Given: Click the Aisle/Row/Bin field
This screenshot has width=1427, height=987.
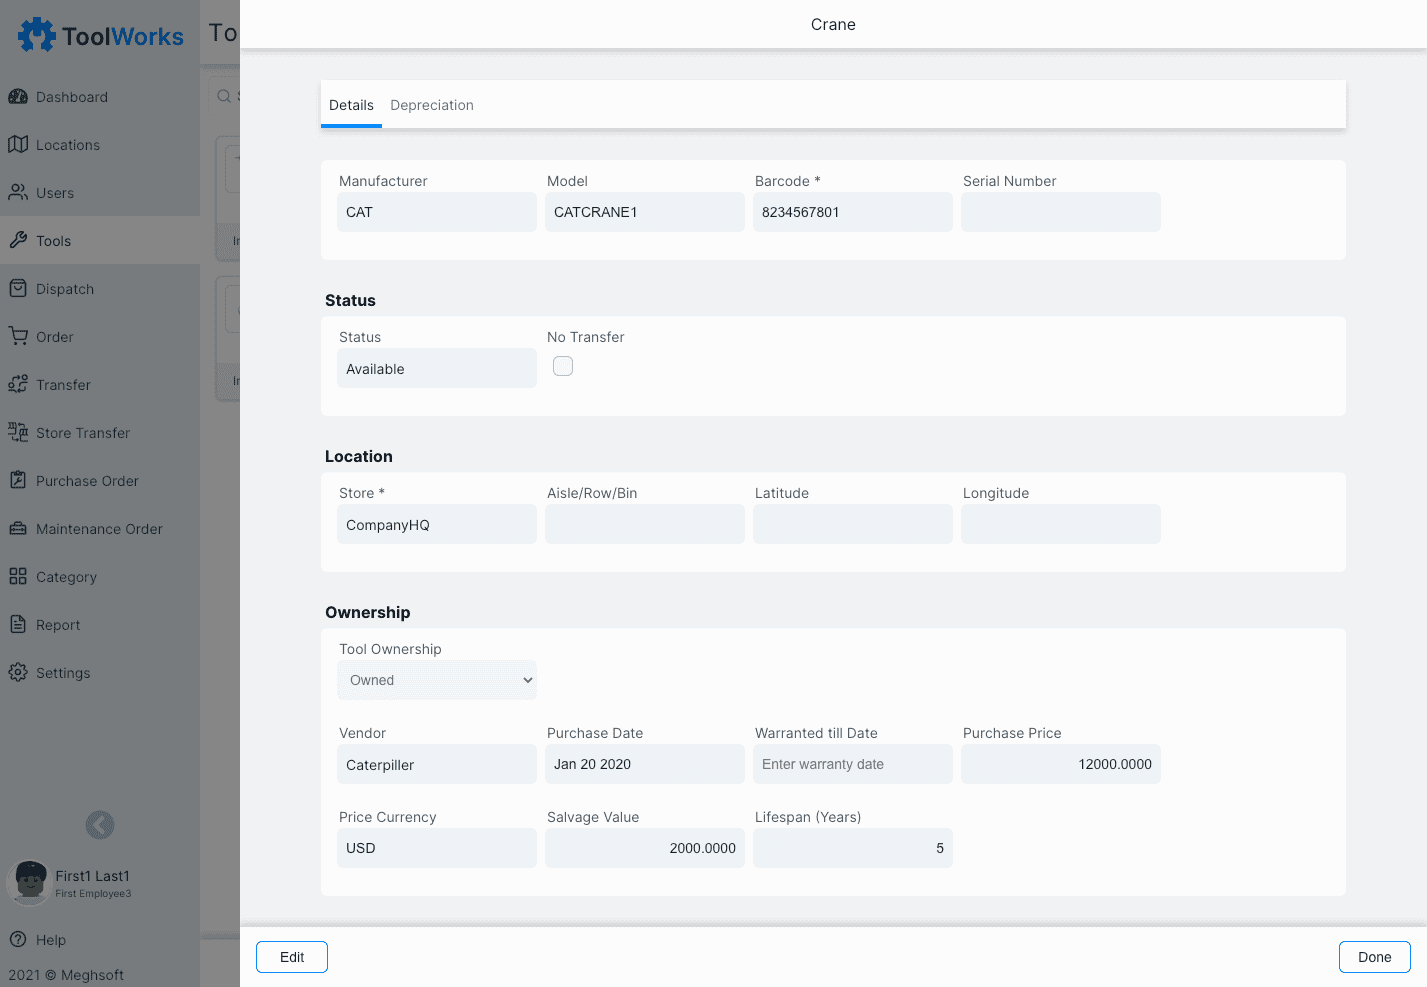Looking at the screenshot, I should [x=645, y=524].
